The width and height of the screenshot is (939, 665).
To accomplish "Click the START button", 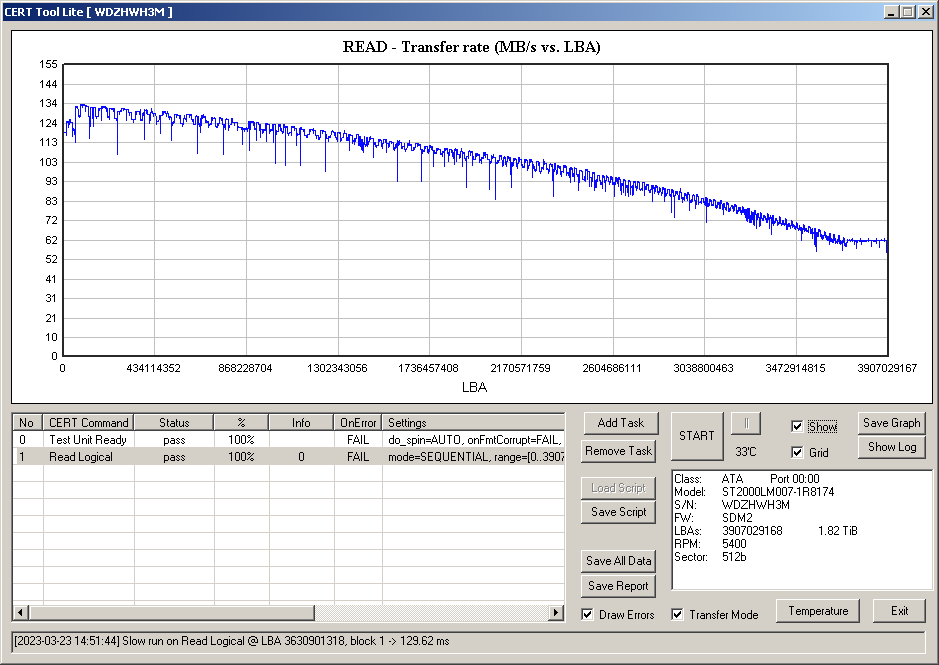I will (x=696, y=435).
